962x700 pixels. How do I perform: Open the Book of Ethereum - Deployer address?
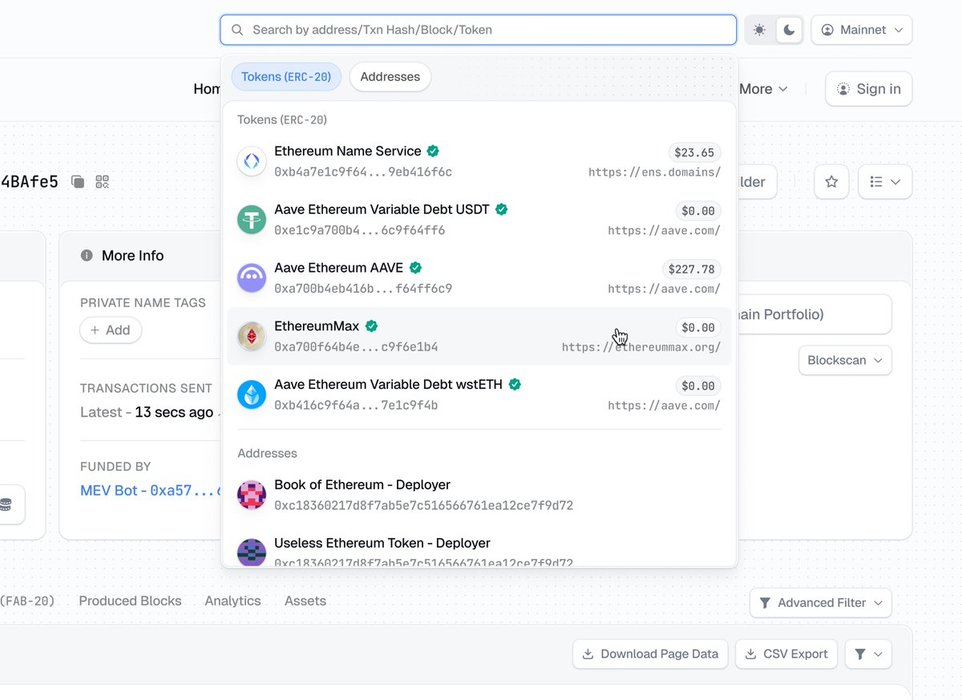point(479,495)
